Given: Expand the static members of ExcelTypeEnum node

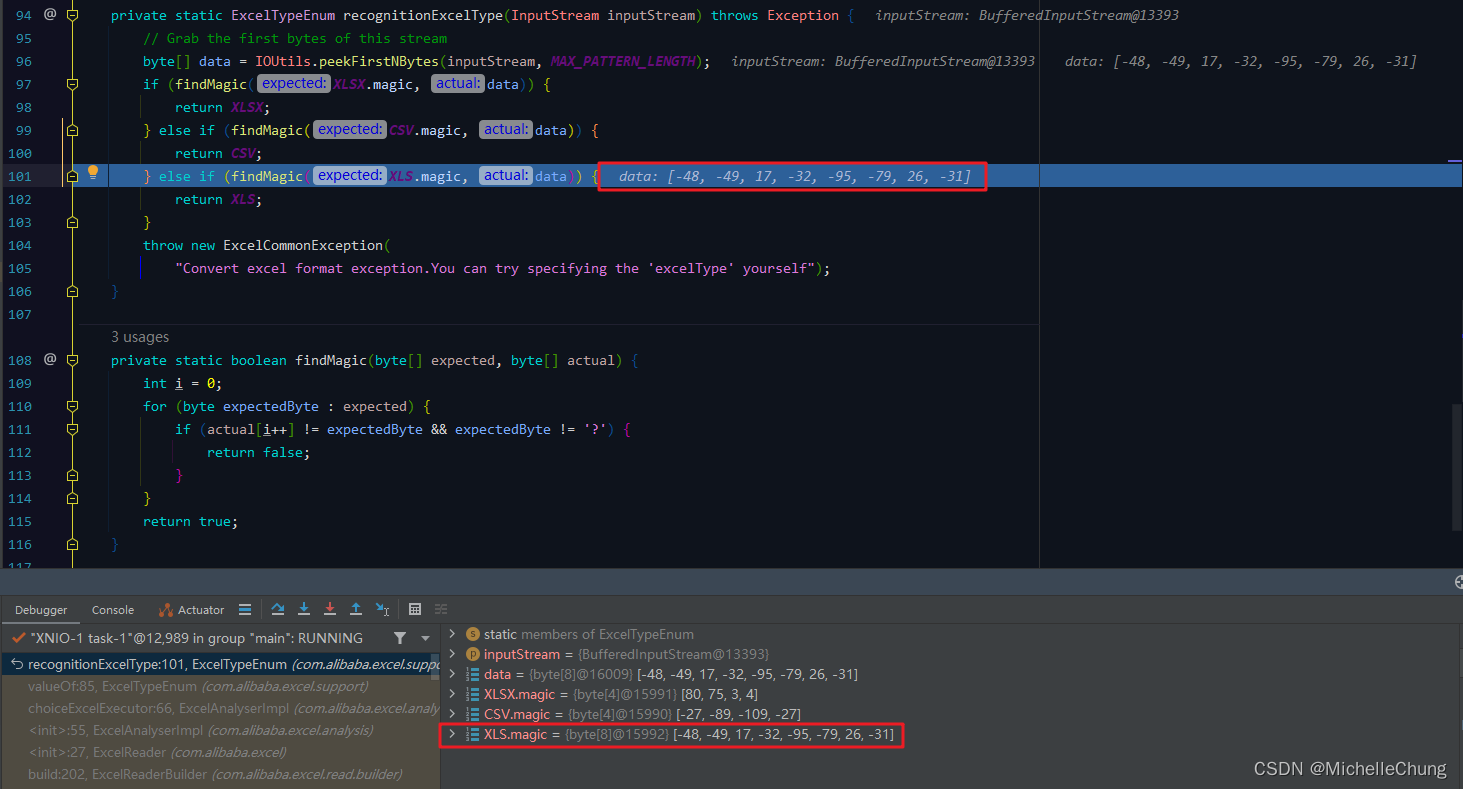Looking at the screenshot, I should click(452, 634).
